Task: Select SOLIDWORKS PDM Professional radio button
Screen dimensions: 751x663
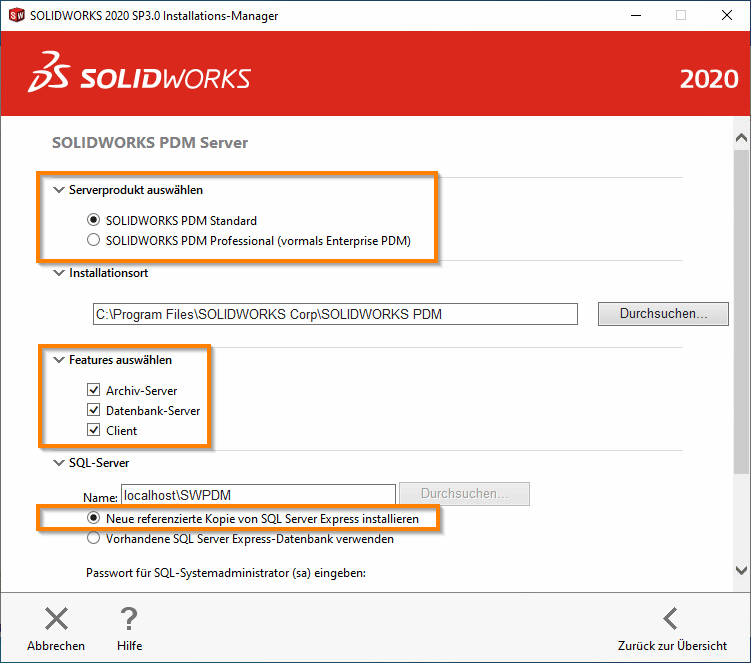Action: [x=93, y=240]
